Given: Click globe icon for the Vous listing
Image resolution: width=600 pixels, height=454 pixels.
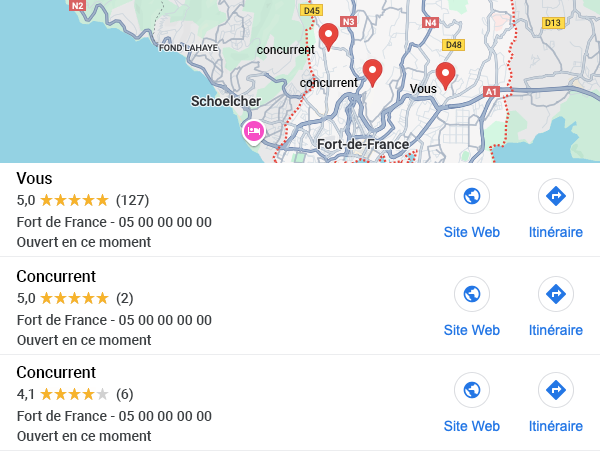Looking at the screenshot, I should [x=472, y=196].
